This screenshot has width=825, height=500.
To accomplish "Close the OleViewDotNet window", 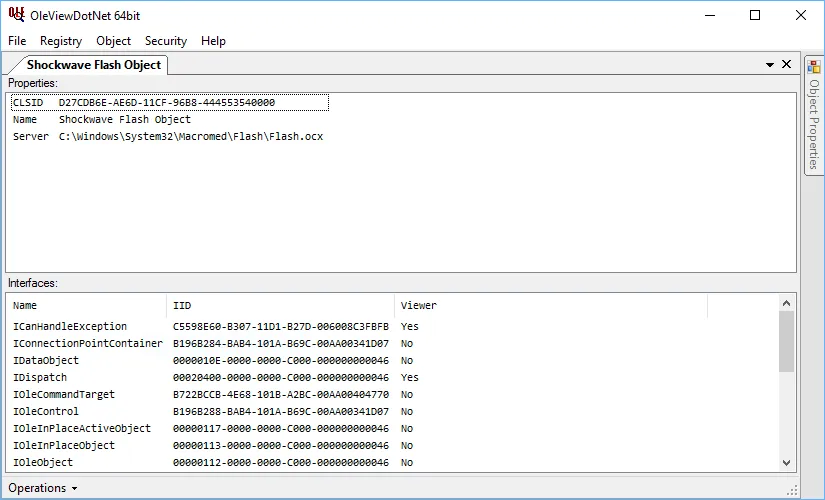I will (801, 15).
